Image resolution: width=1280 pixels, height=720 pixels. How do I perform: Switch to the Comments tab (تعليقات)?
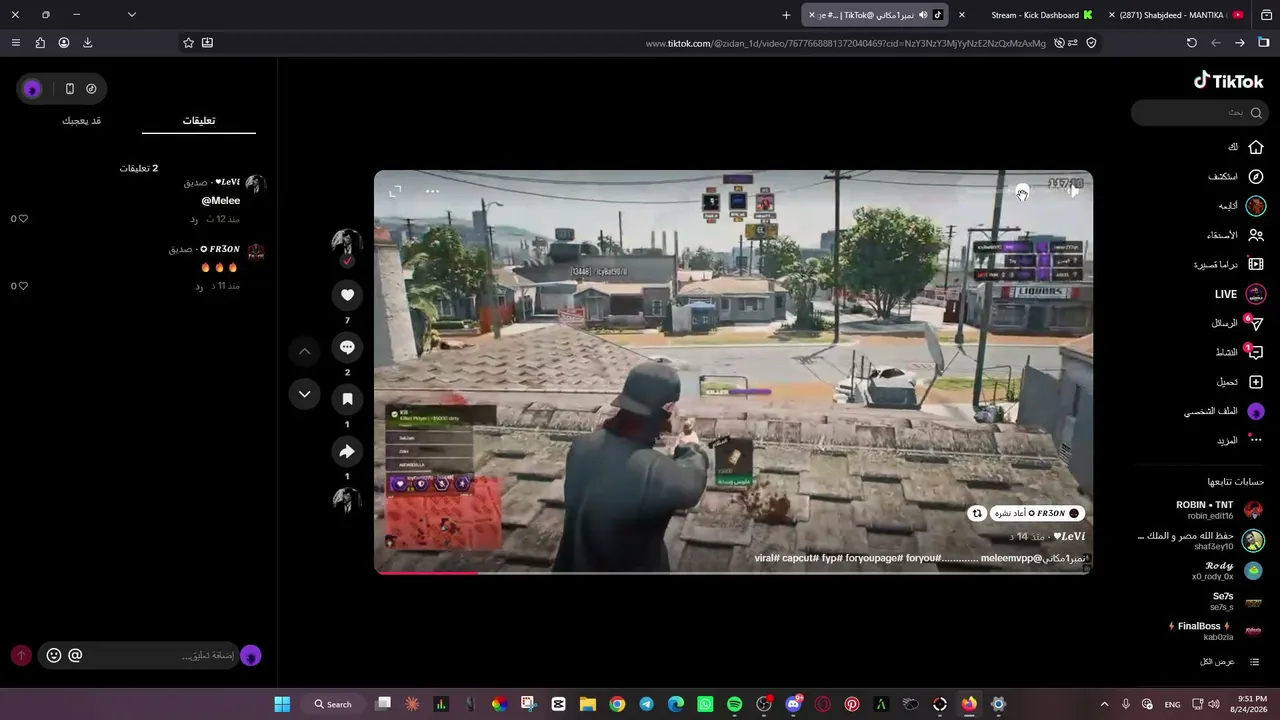(x=199, y=120)
